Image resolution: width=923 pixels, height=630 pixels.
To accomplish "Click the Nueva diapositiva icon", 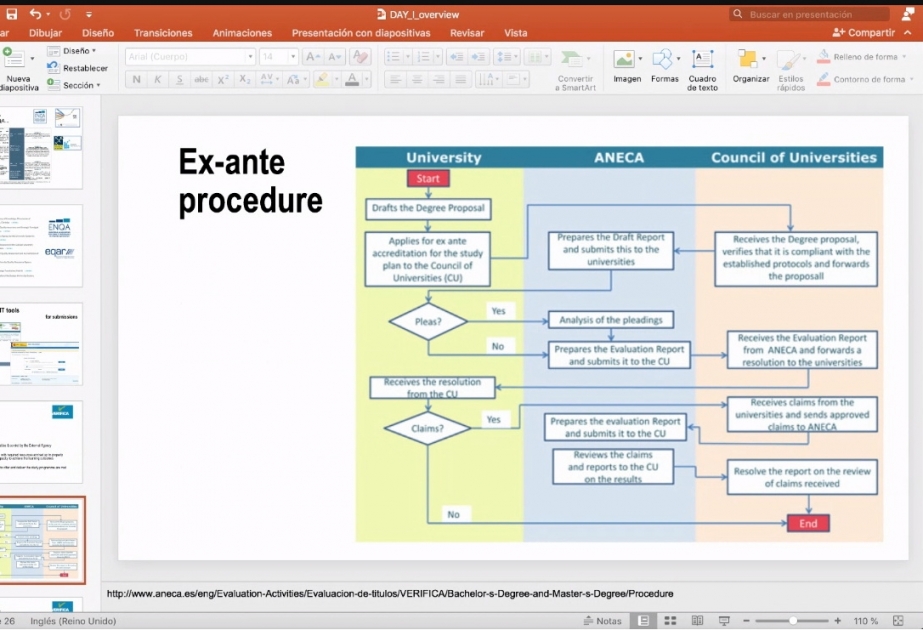I will pyautogui.click(x=14, y=58).
